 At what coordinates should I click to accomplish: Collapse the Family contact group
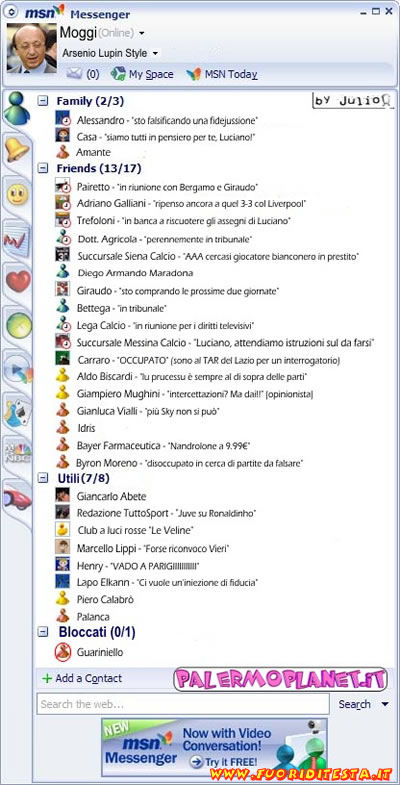[x=44, y=101]
